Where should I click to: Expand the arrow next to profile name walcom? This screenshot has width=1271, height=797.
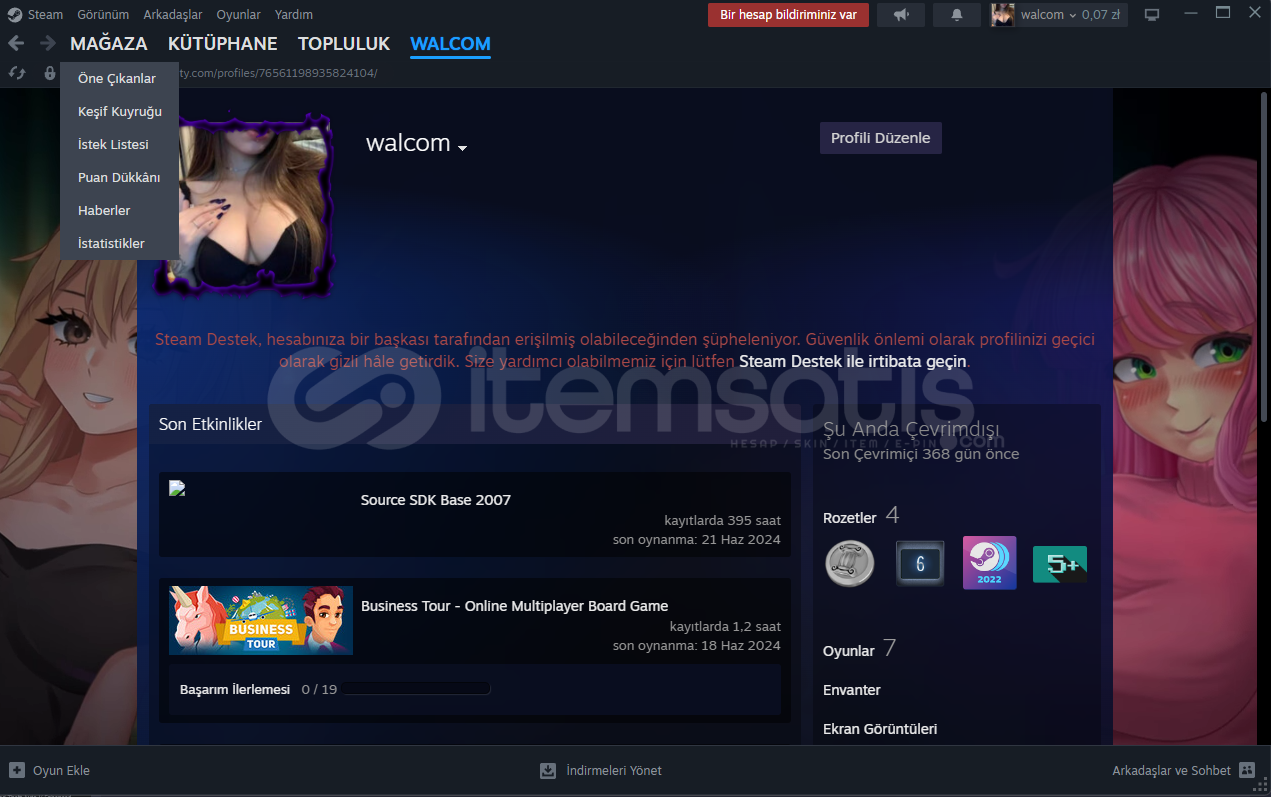click(463, 147)
